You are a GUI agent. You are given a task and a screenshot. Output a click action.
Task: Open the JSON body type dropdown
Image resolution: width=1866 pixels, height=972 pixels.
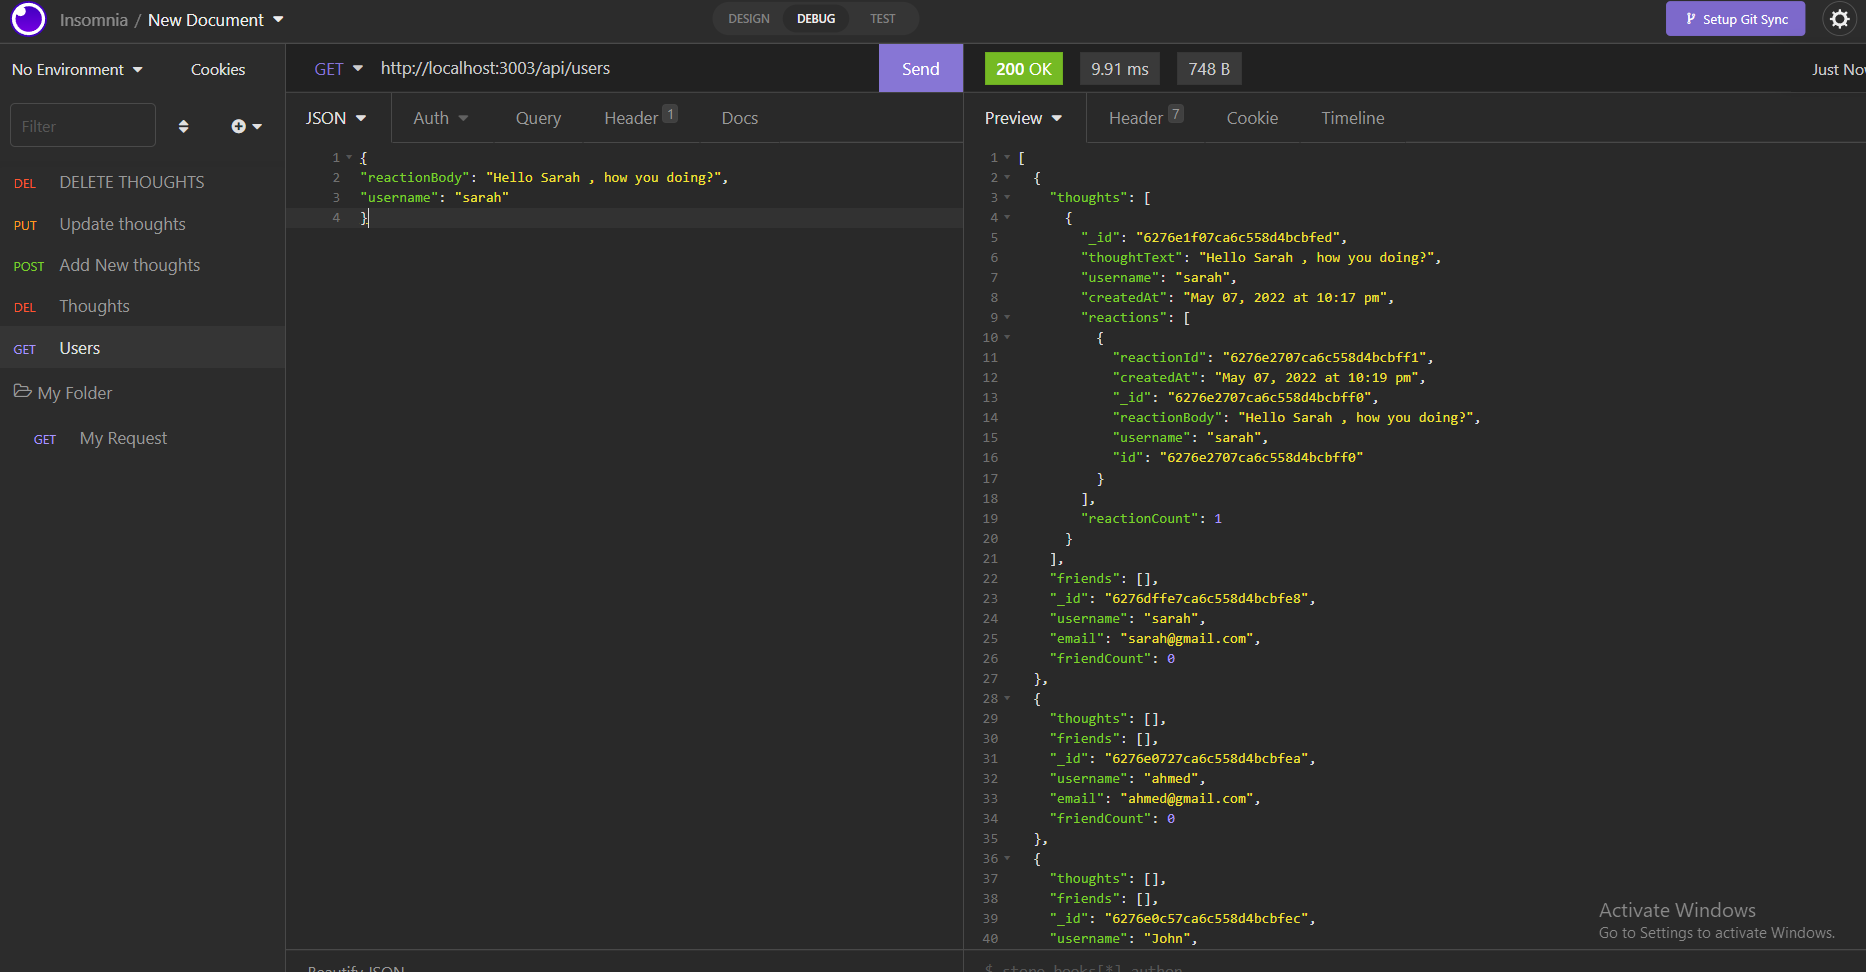click(x=336, y=118)
